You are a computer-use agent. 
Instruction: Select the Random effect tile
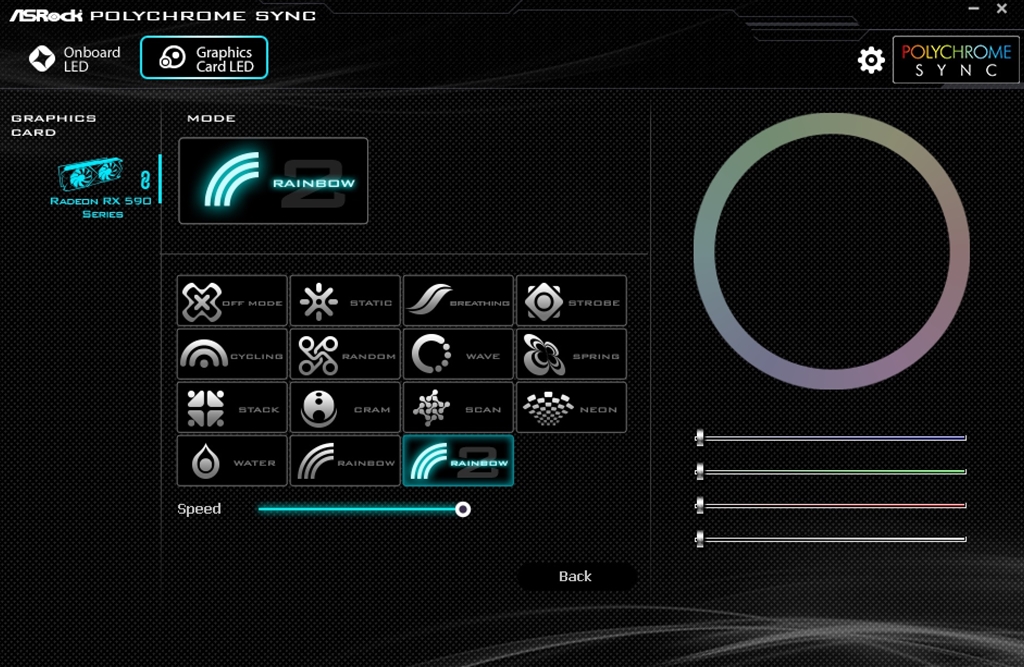pyautogui.click(x=345, y=355)
